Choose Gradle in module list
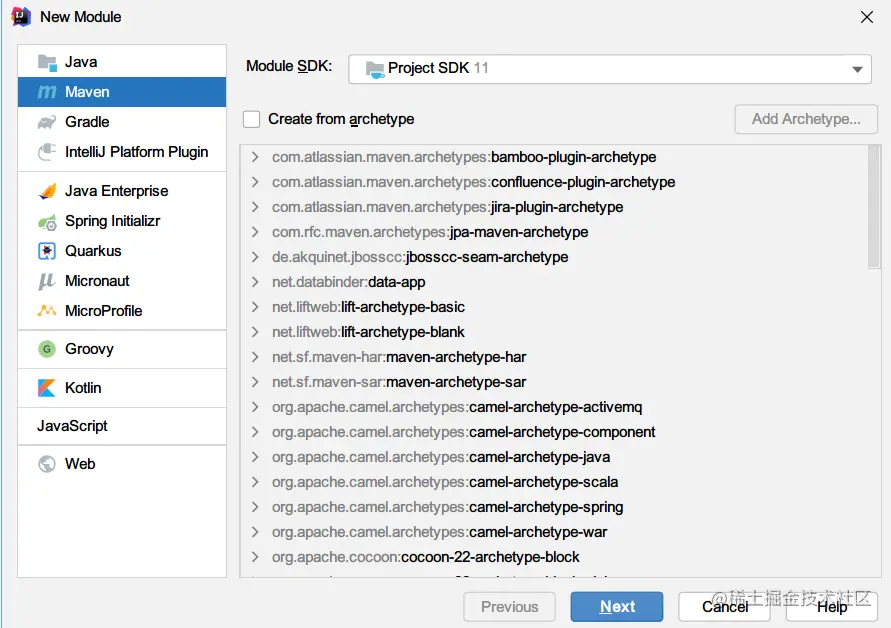This screenshot has height=628, width=891. coord(122,122)
